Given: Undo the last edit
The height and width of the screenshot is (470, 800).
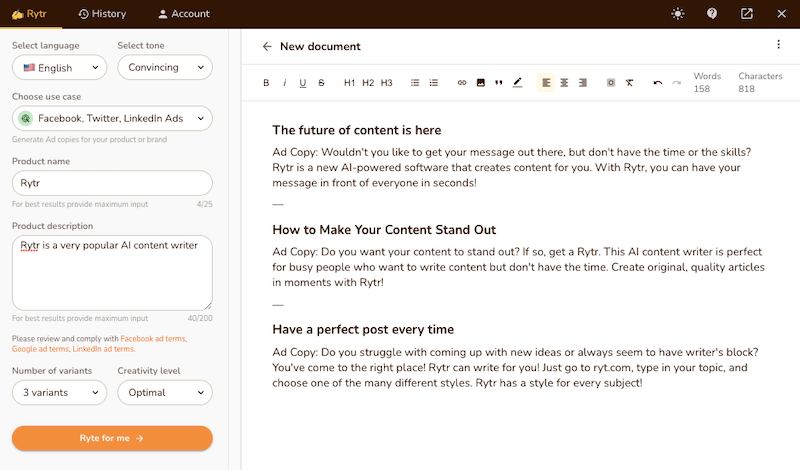Looking at the screenshot, I should [658, 83].
